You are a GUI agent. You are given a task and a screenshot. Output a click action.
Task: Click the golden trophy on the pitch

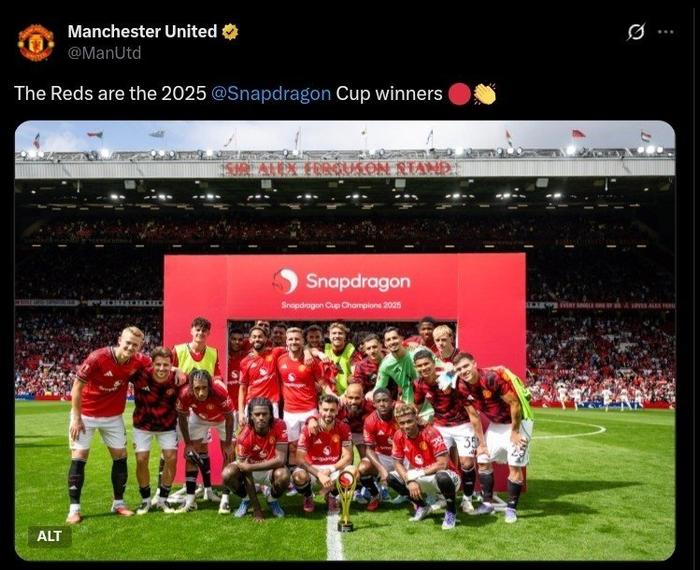point(346,500)
